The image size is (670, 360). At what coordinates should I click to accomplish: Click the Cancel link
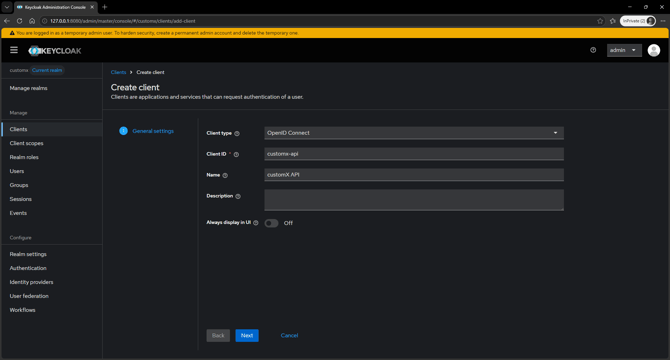(x=289, y=335)
